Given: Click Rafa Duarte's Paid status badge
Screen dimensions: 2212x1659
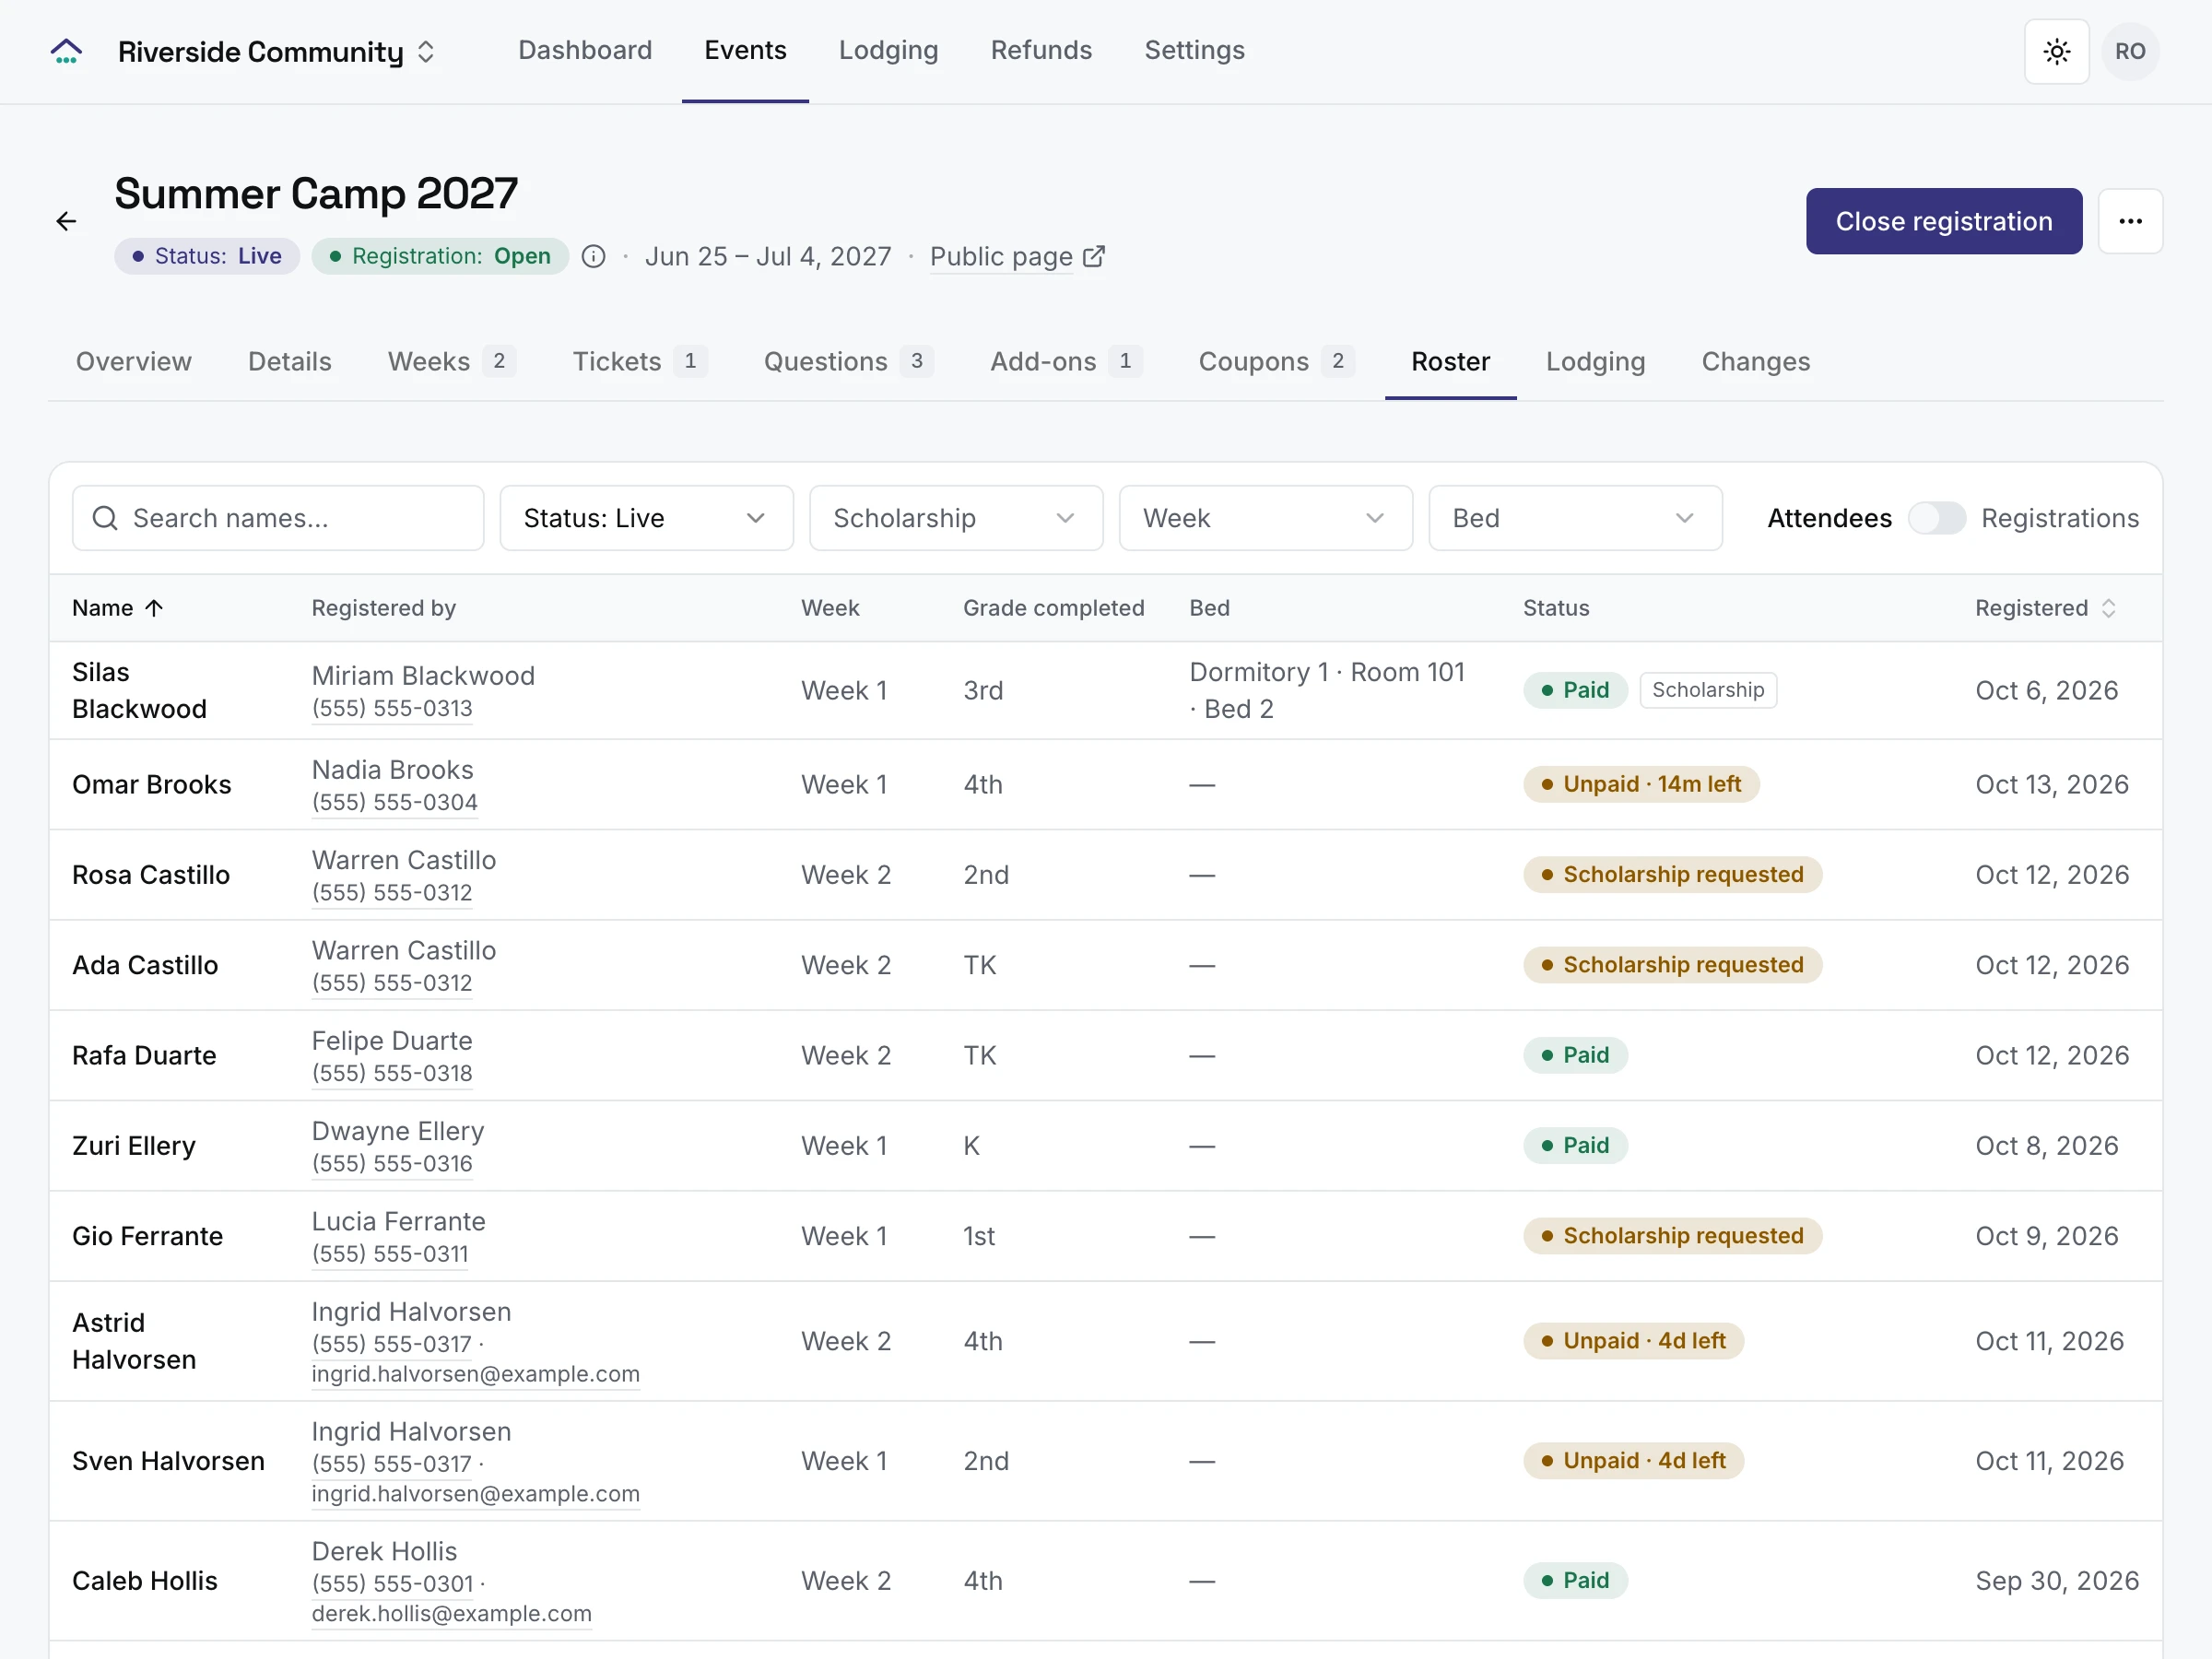Looking at the screenshot, I should [x=1575, y=1055].
